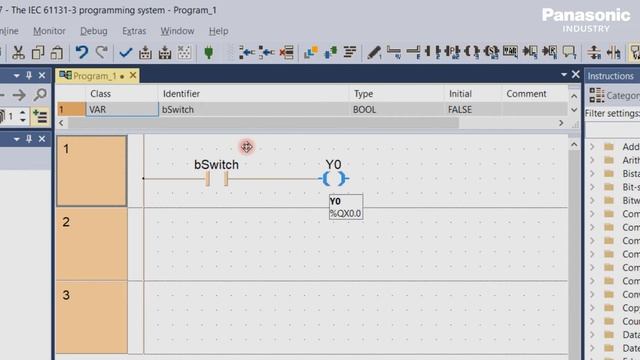The height and width of the screenshot is (360, 640).
Task: Open the Debug menu
Action: tap(93, 31)
